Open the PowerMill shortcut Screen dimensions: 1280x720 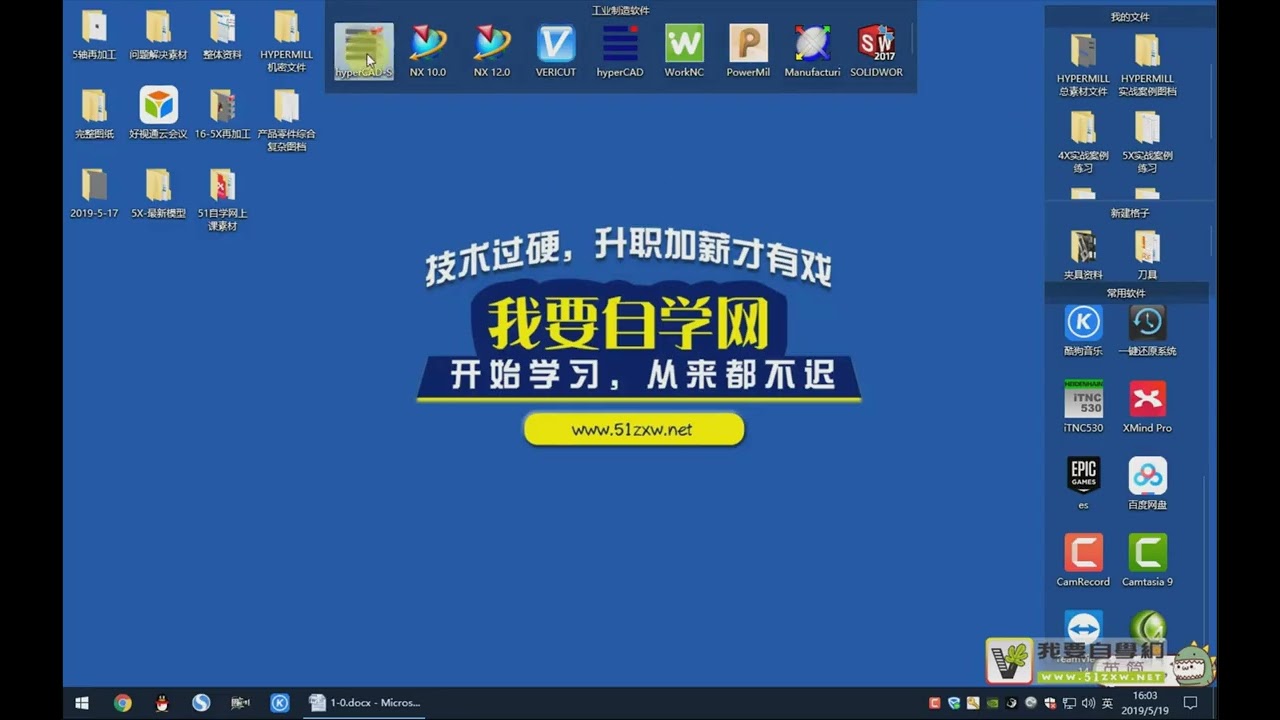point(748,51)
